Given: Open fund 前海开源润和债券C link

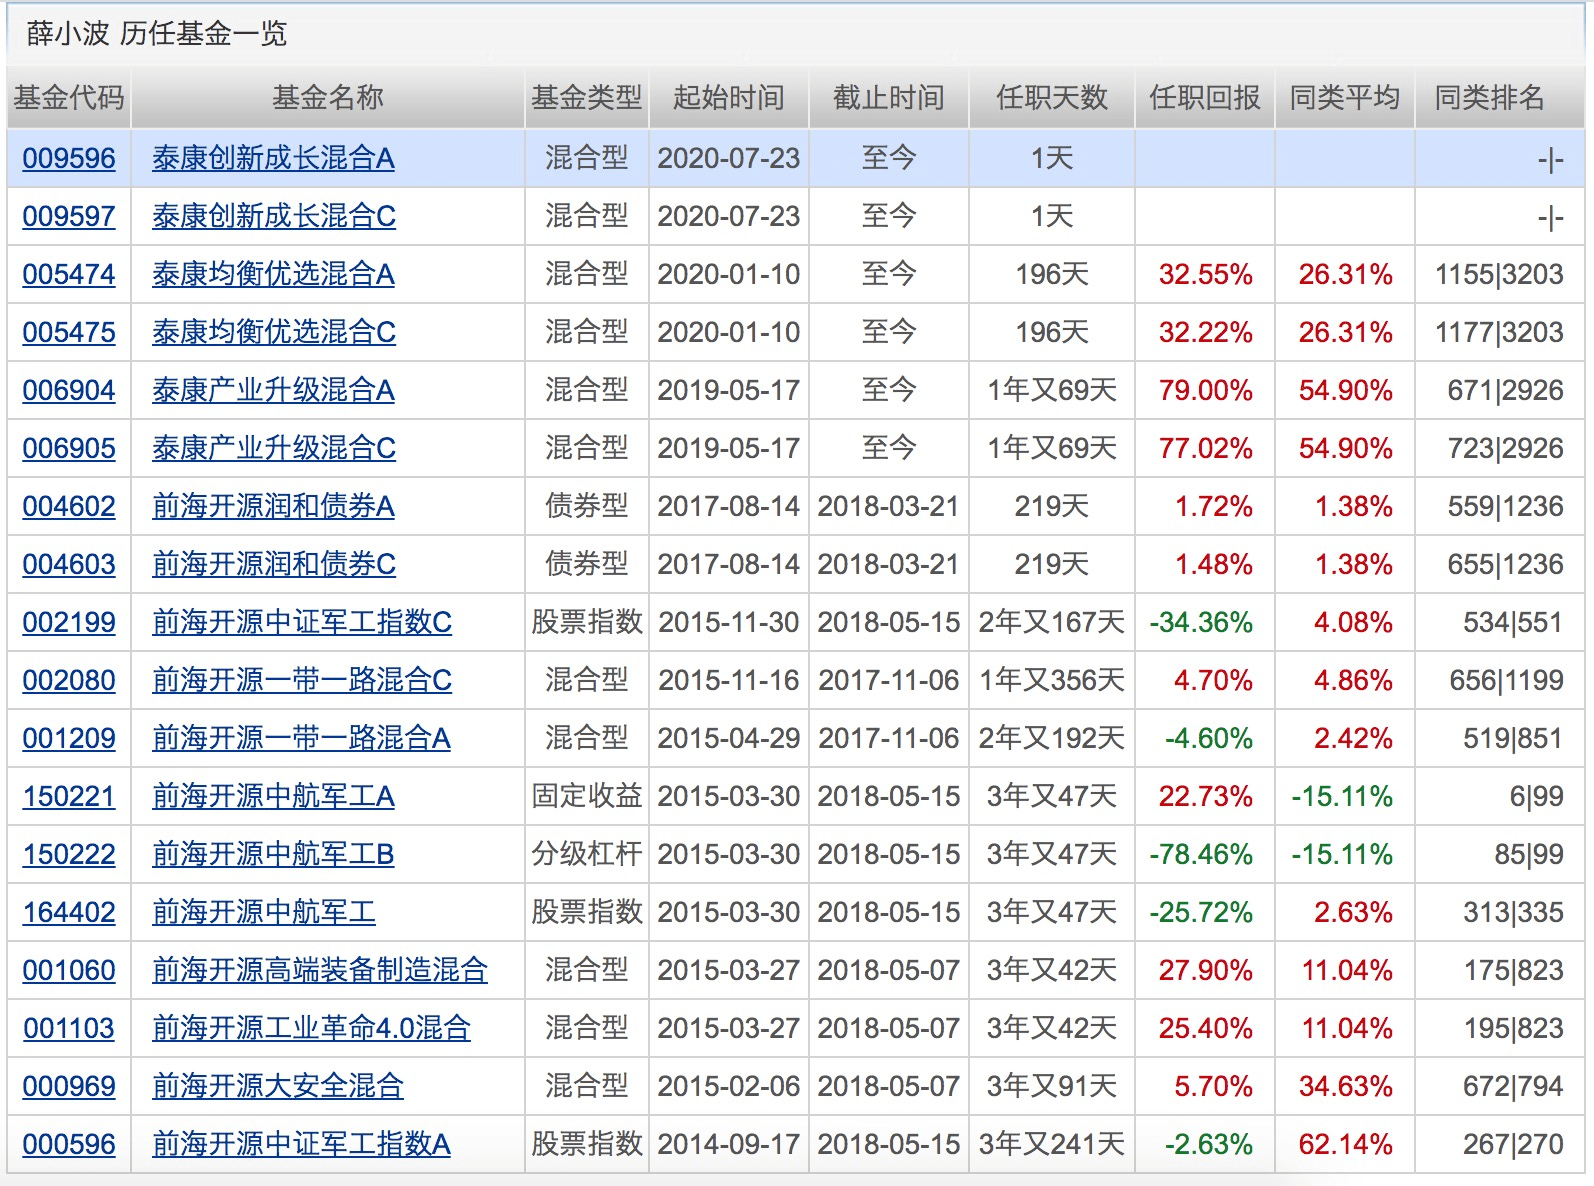Looking at the screenshot, I should [x=274, y=564].
